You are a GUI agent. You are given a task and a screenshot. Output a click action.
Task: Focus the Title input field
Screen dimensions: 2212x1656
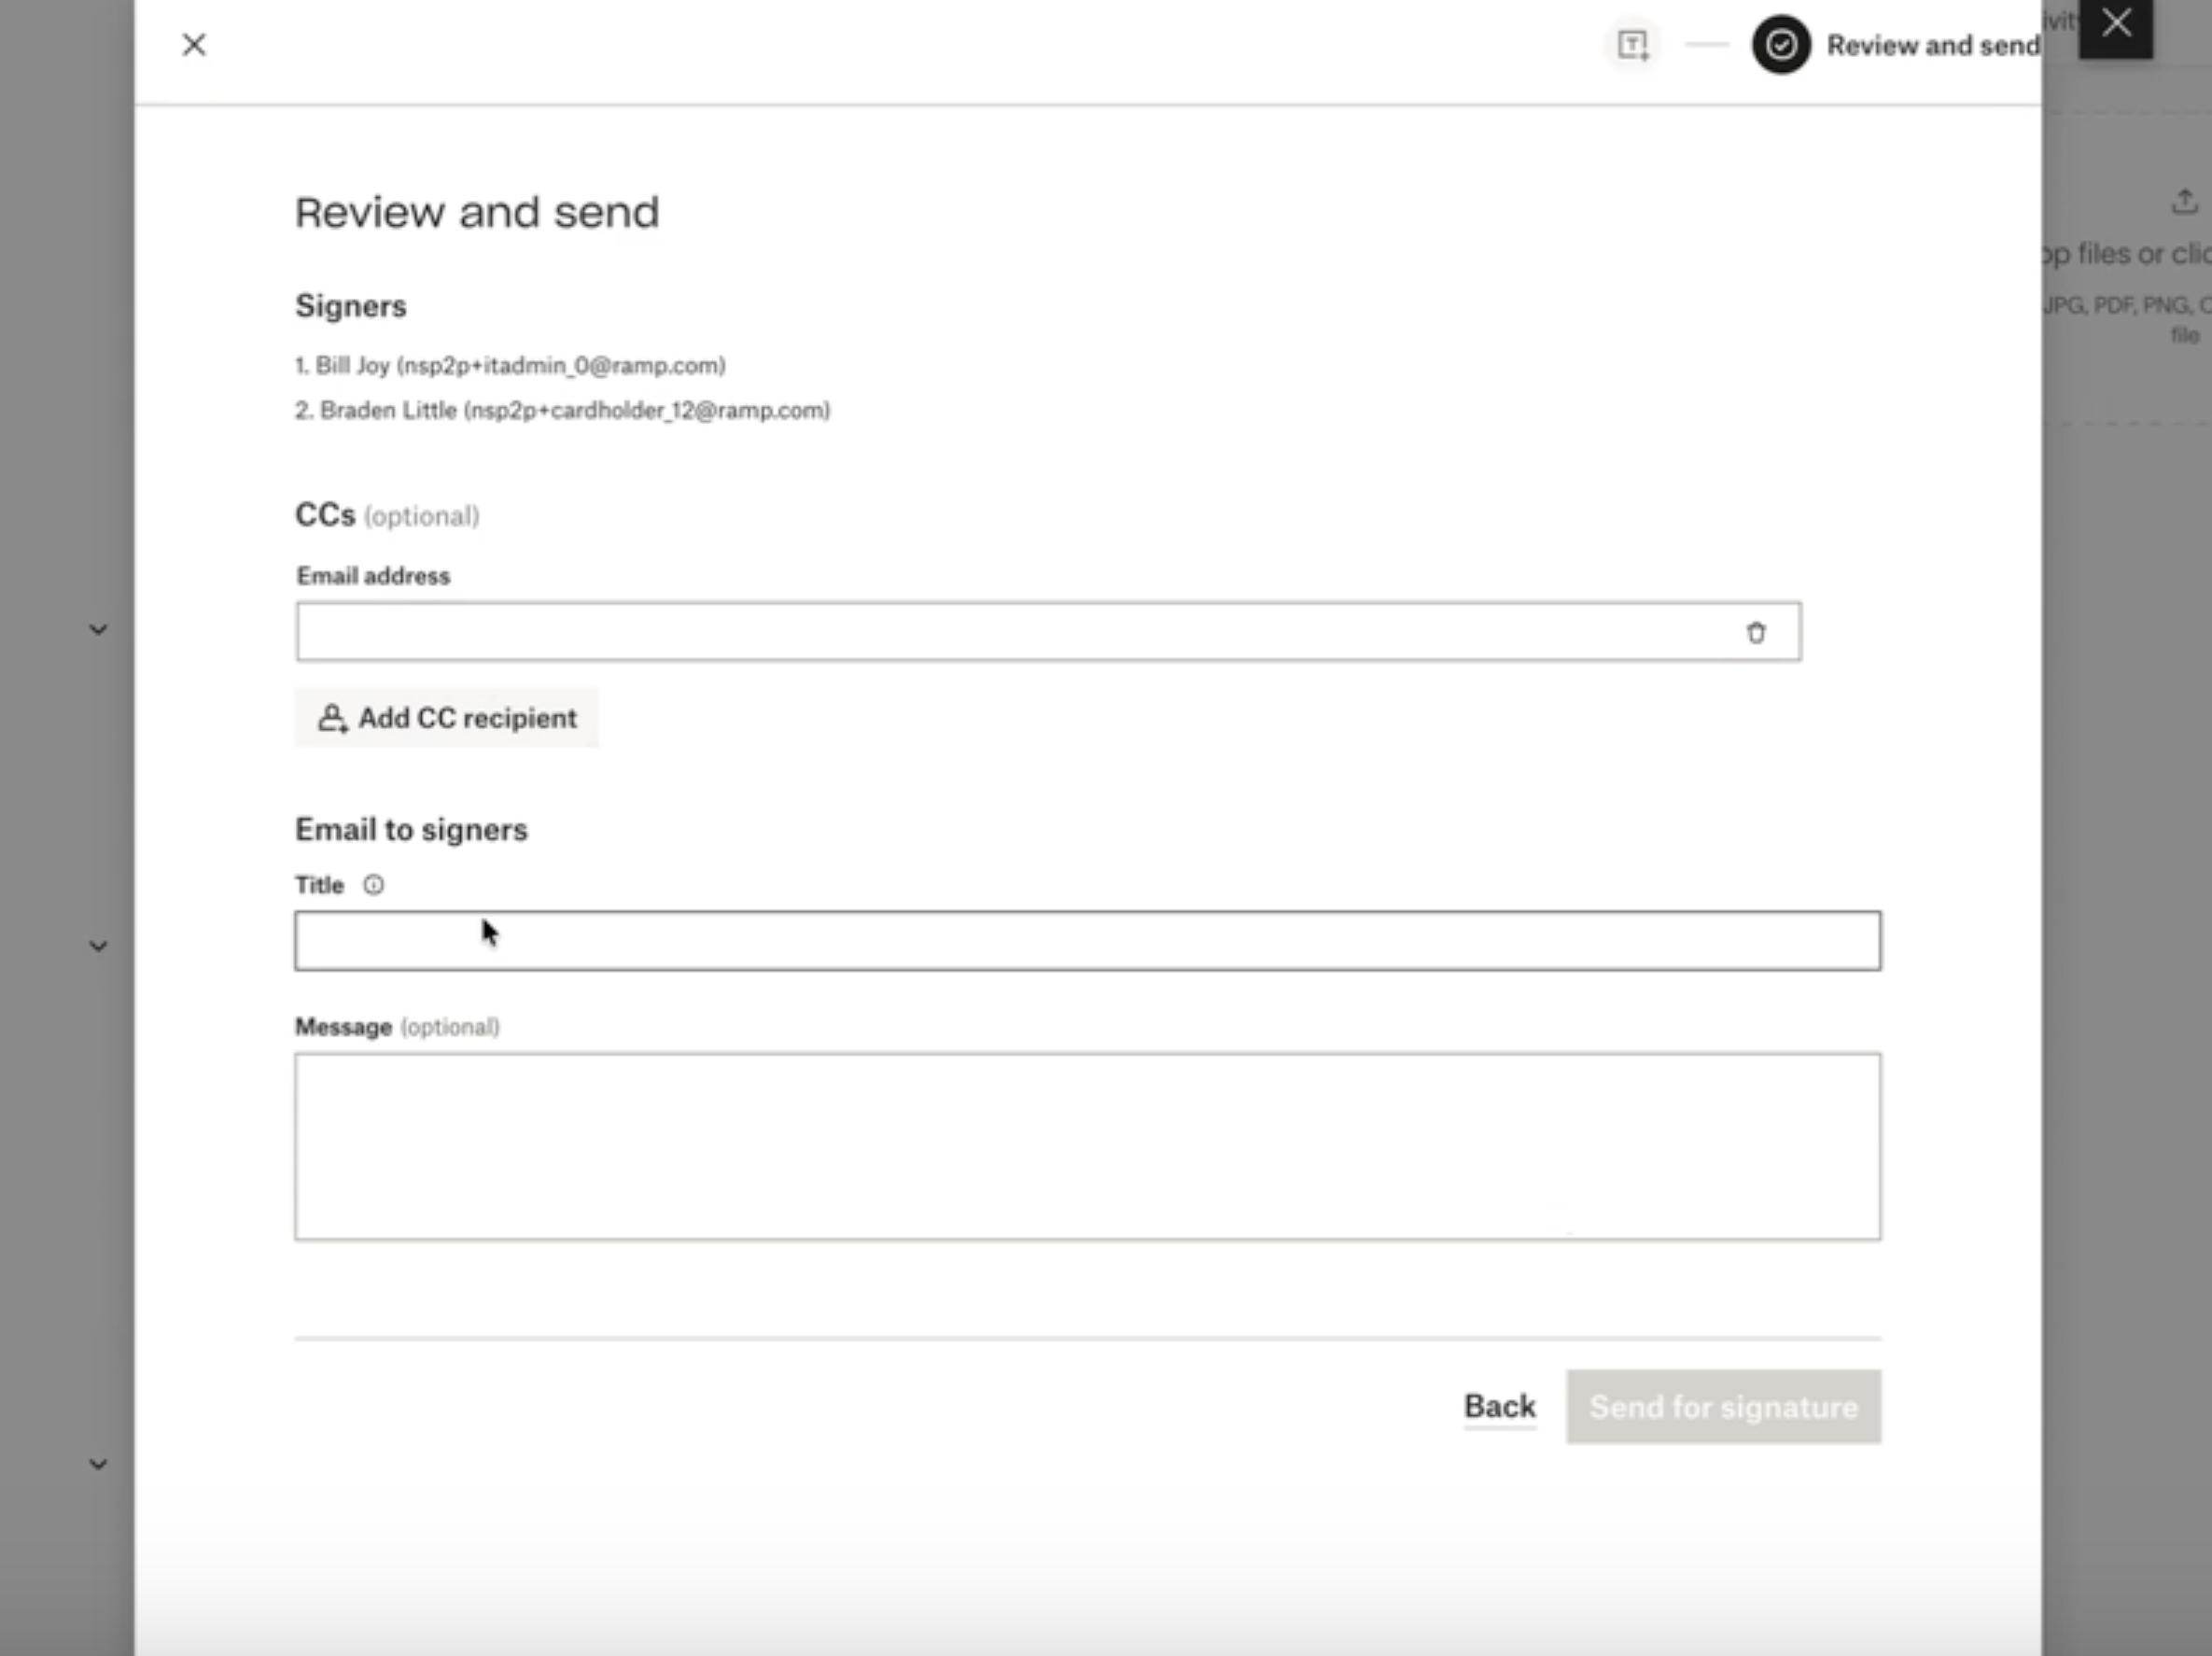[x=1087, y=941]
